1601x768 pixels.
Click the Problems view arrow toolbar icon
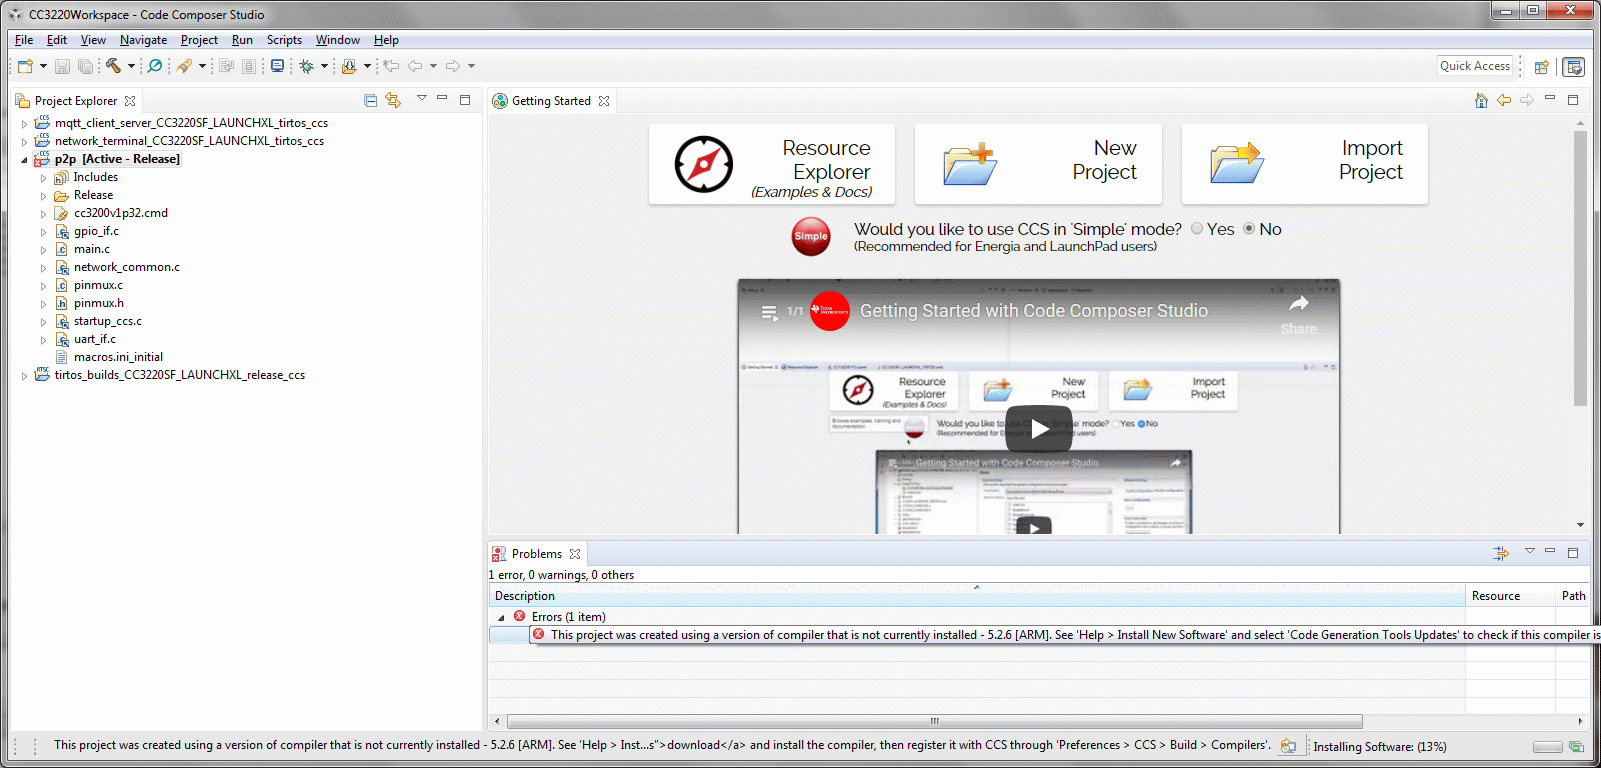(1501, 553)
